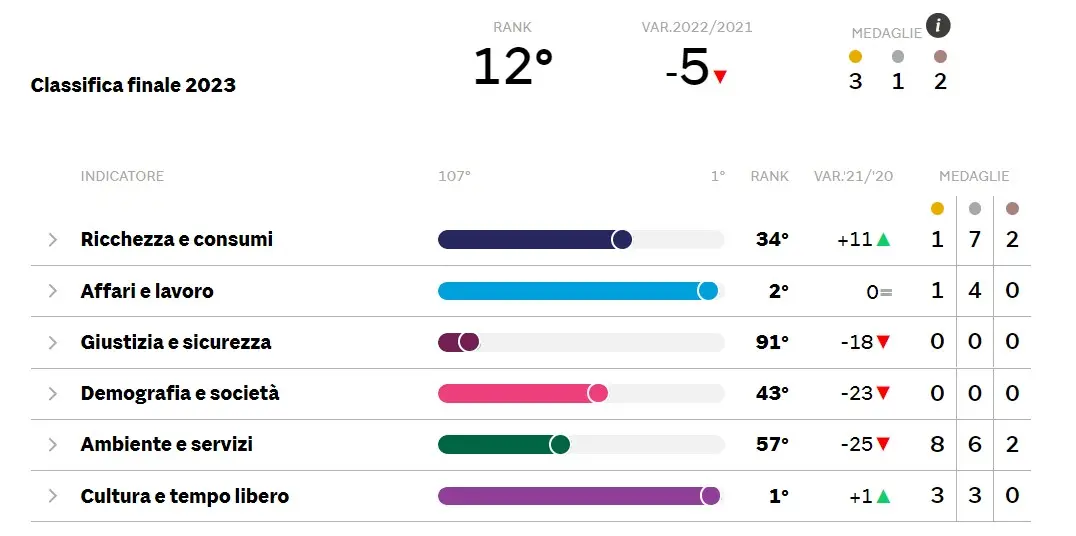Expand the Affari e lavoro chevron
This screenshot has width=1076, height=536.
point(53,291)
